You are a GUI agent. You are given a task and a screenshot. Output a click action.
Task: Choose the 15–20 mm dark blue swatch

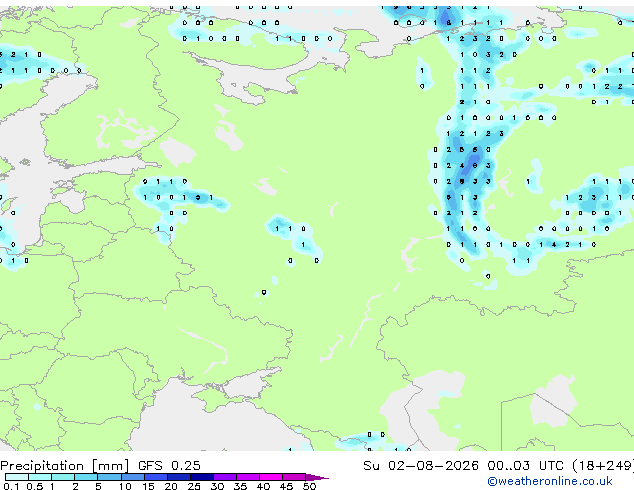156,477
